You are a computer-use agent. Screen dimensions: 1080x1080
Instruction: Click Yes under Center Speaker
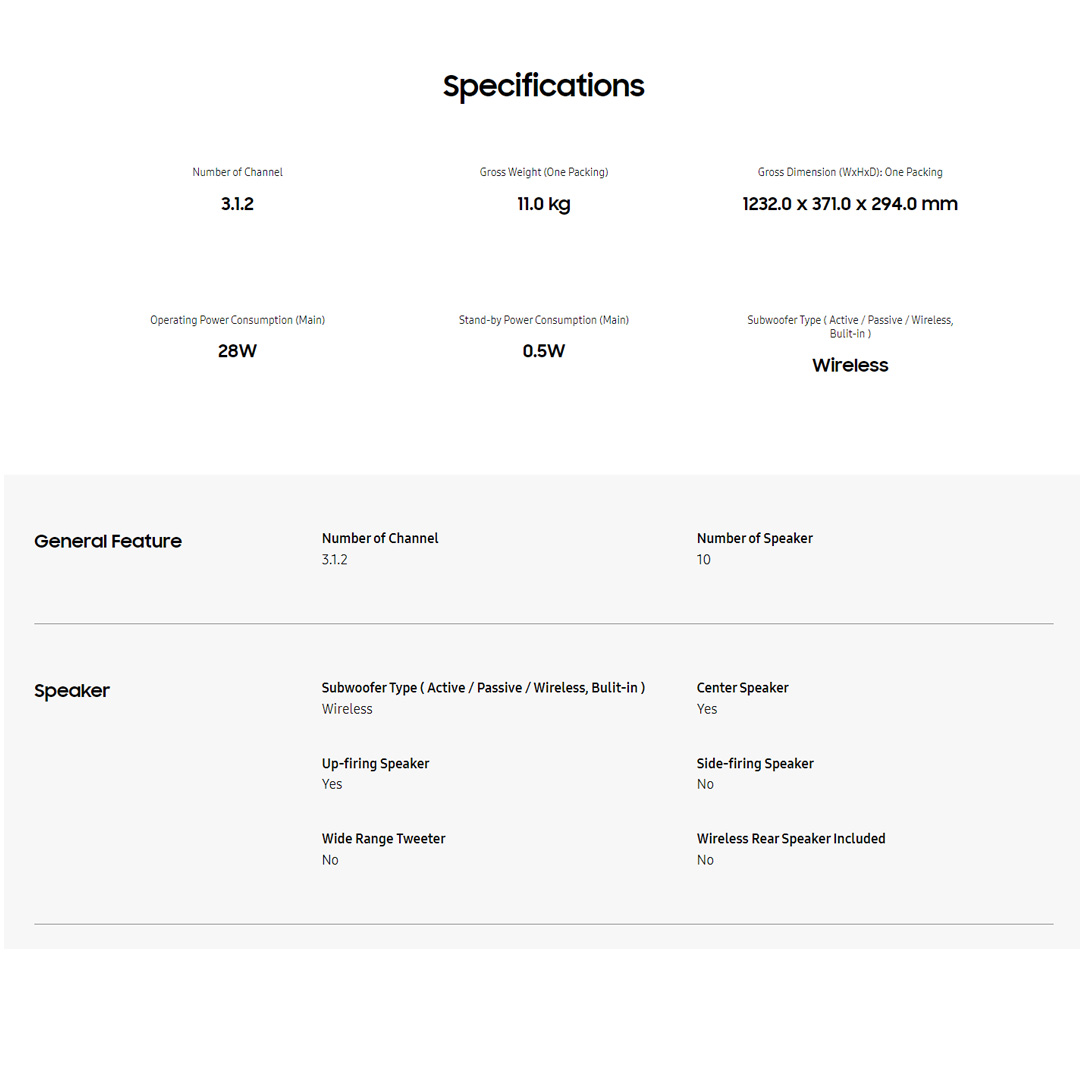pos(707,709)
